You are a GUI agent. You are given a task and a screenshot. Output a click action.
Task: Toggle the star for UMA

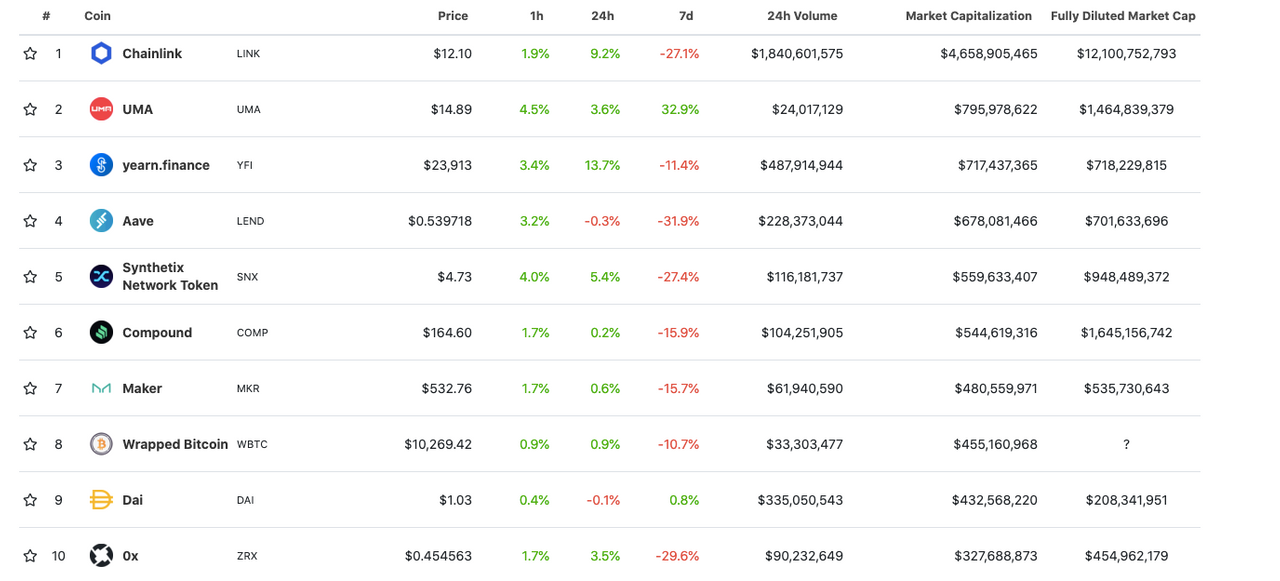click(x=30, y=109)
